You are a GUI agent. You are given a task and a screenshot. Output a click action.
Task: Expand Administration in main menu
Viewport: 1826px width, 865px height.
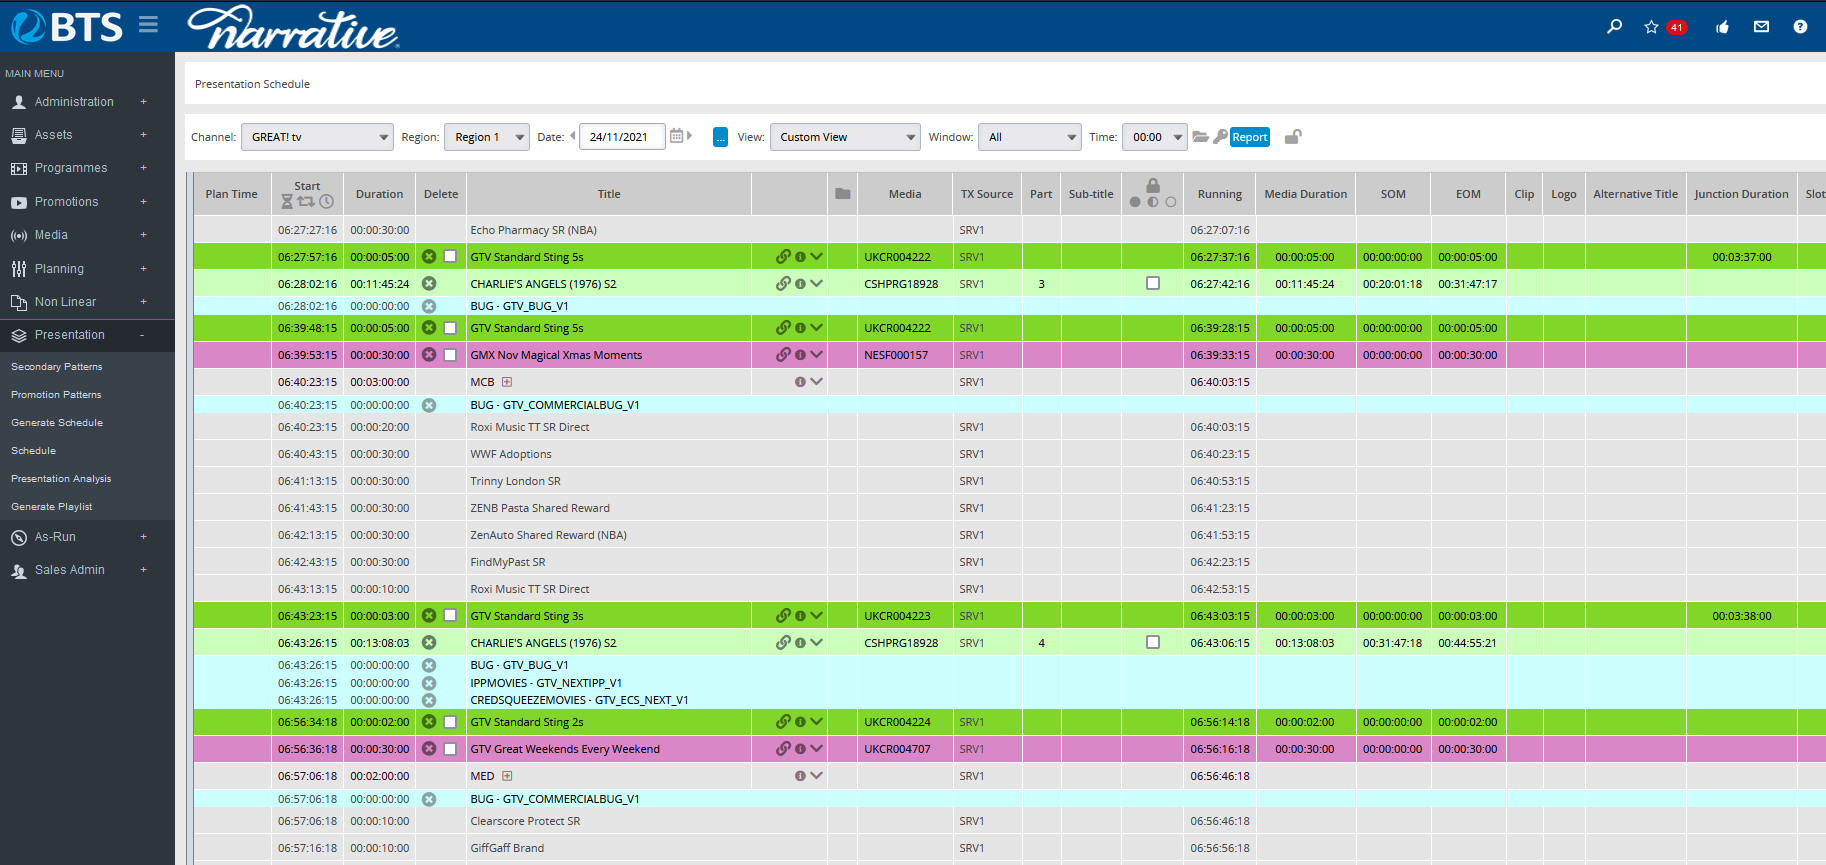[143, 102]
